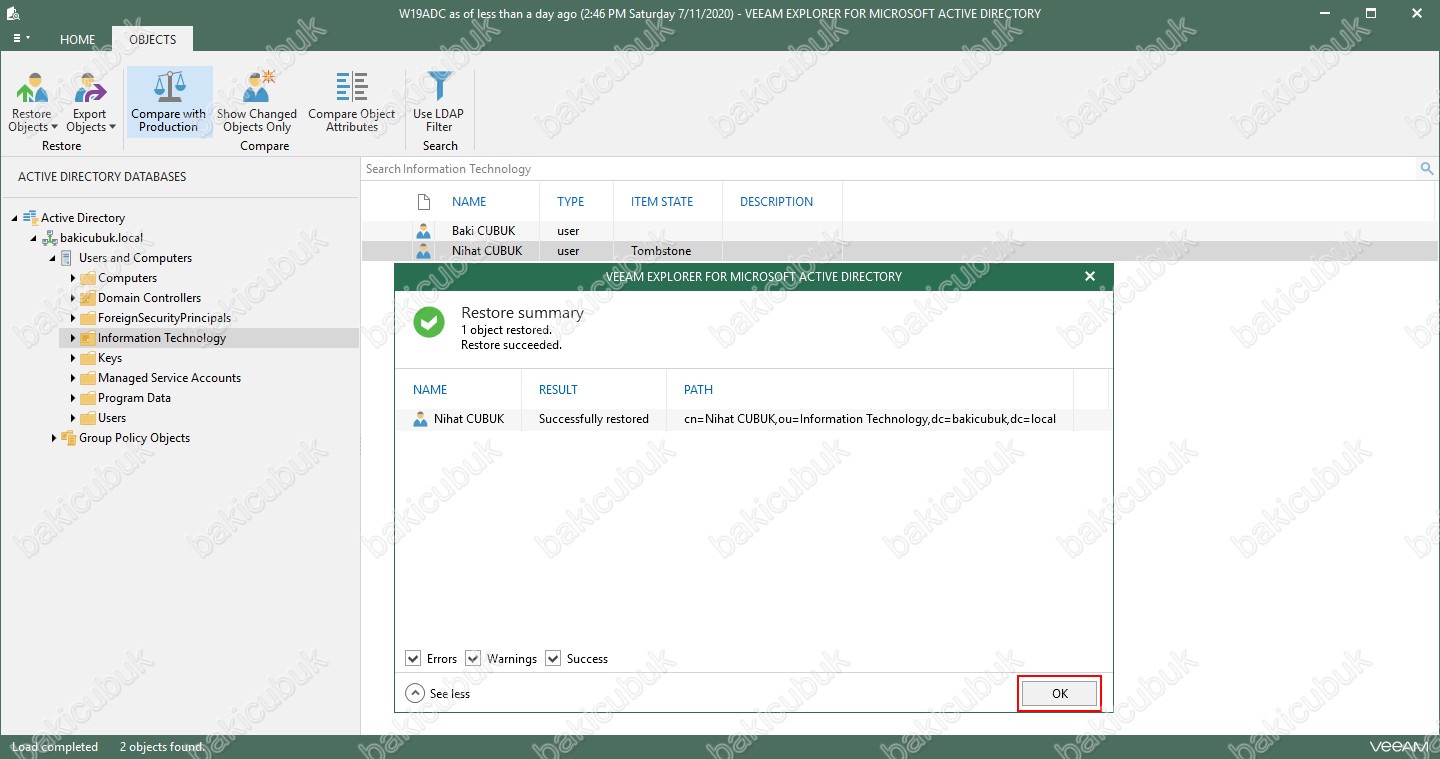Uncheck the Success checkbox
This screenshot has height=759, width=1440.
coord(553,658)
